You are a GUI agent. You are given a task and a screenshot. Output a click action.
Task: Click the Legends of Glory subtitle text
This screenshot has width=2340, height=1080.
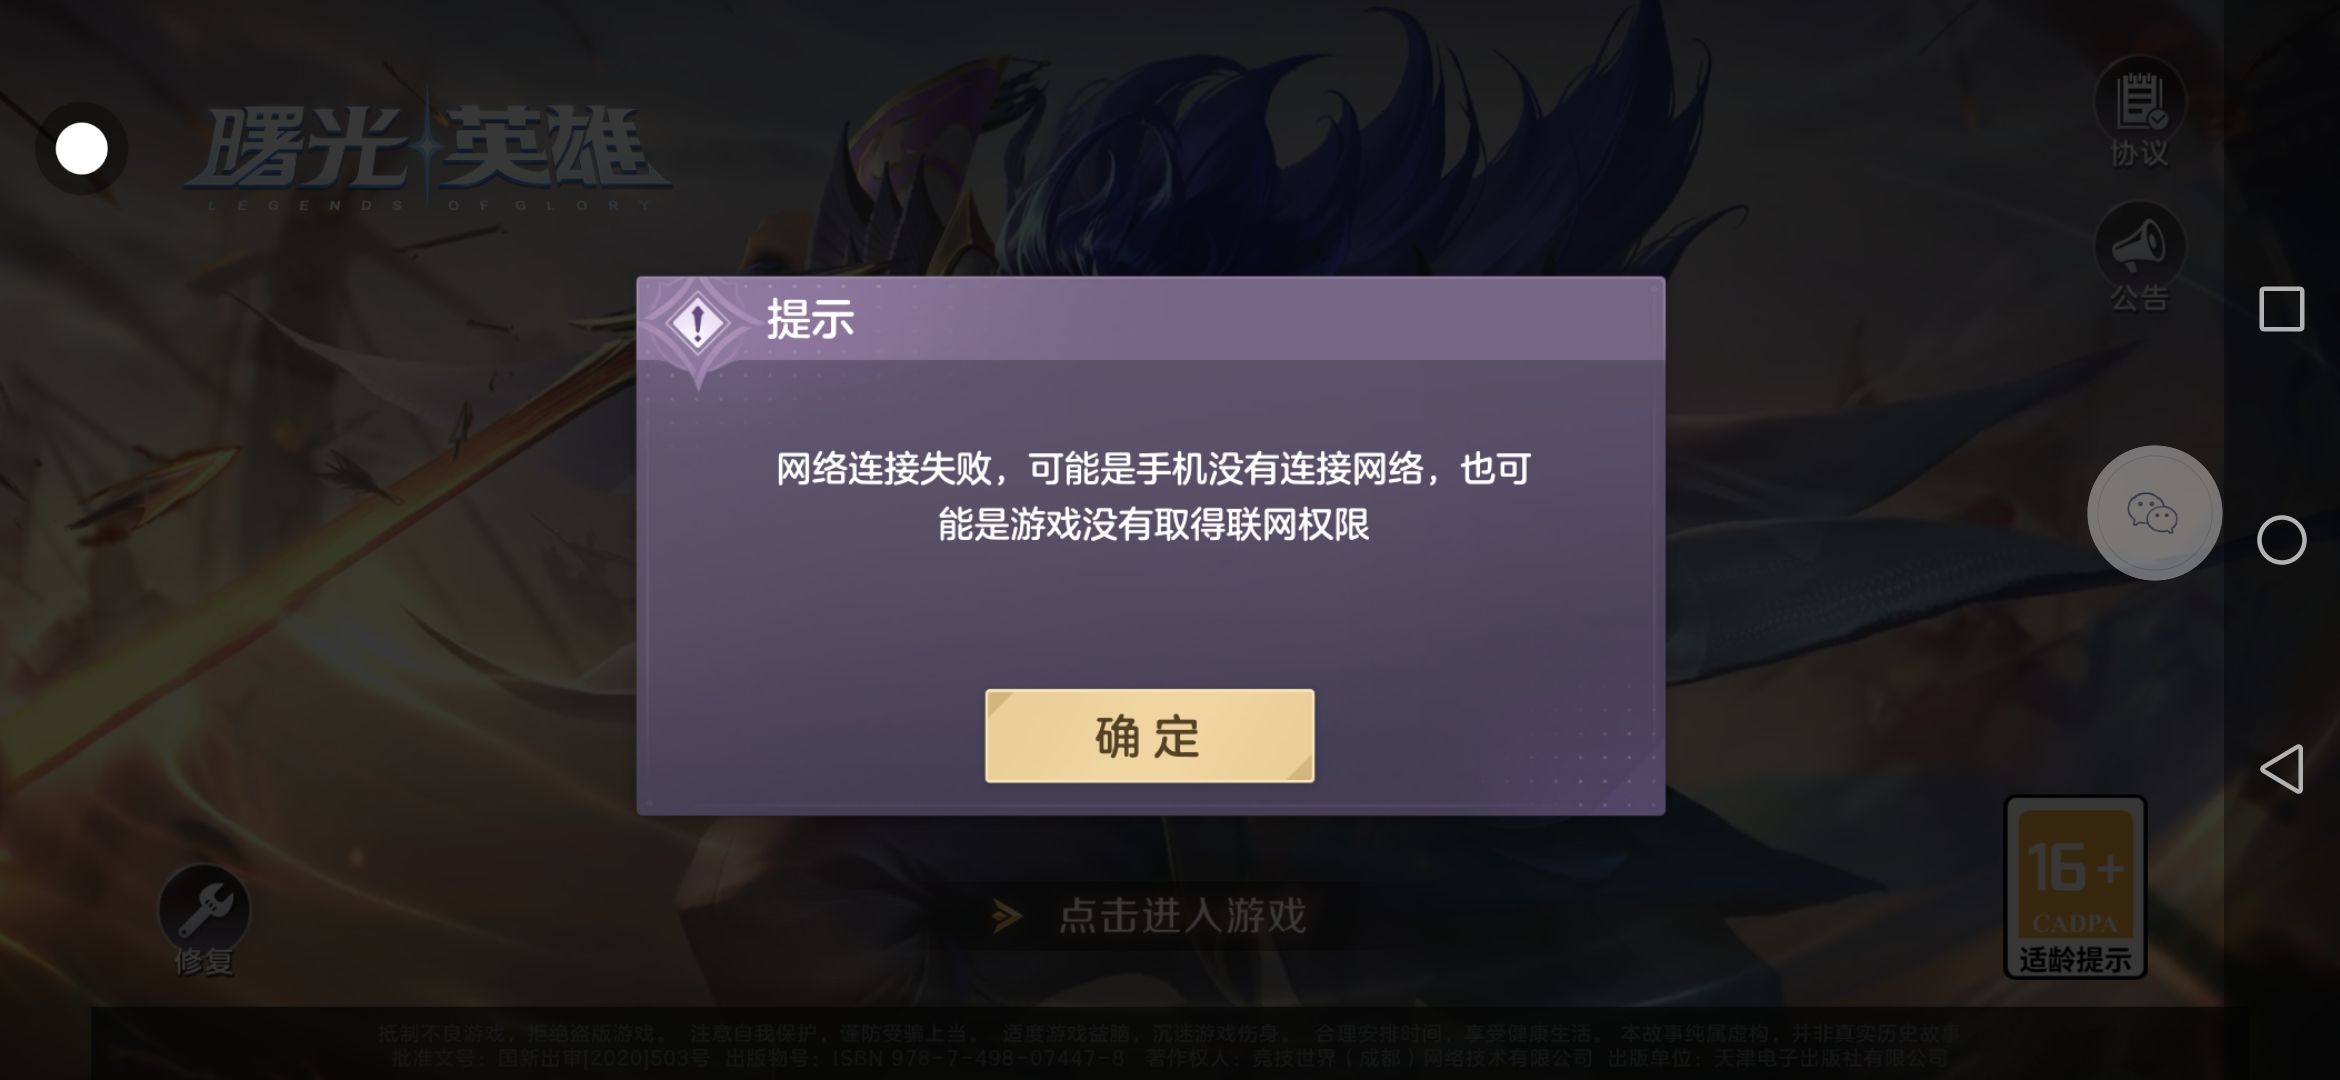click(429, 205)
